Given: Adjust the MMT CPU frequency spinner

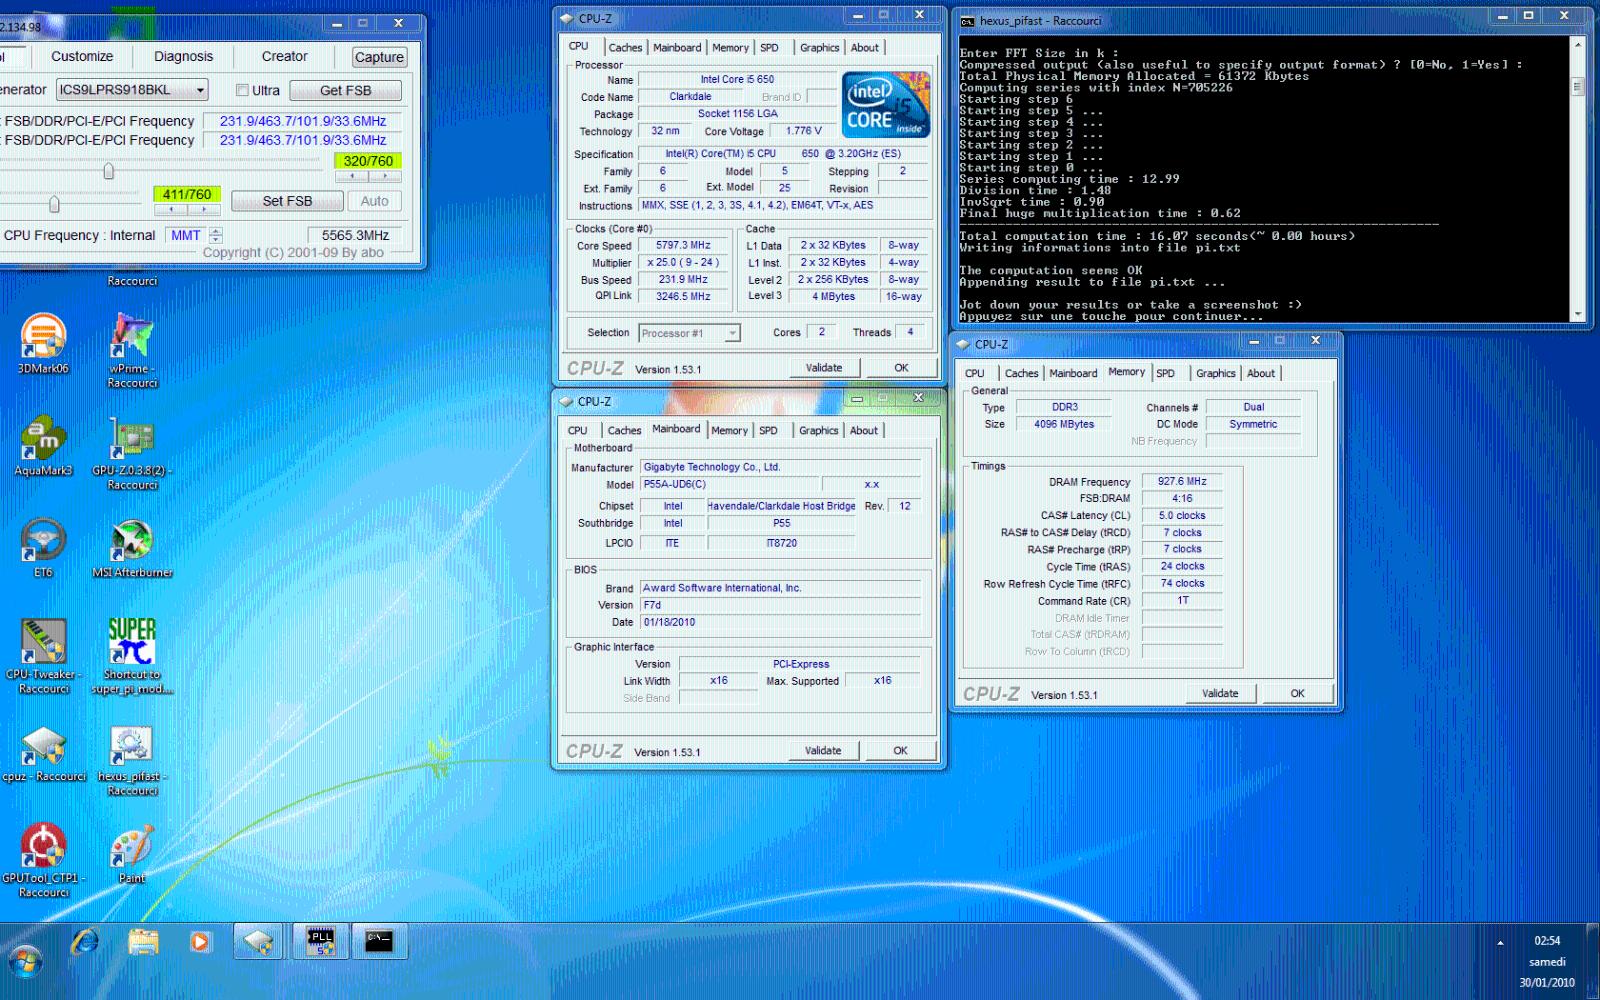Looking at the screenshot, I should (x=216, y=235).
